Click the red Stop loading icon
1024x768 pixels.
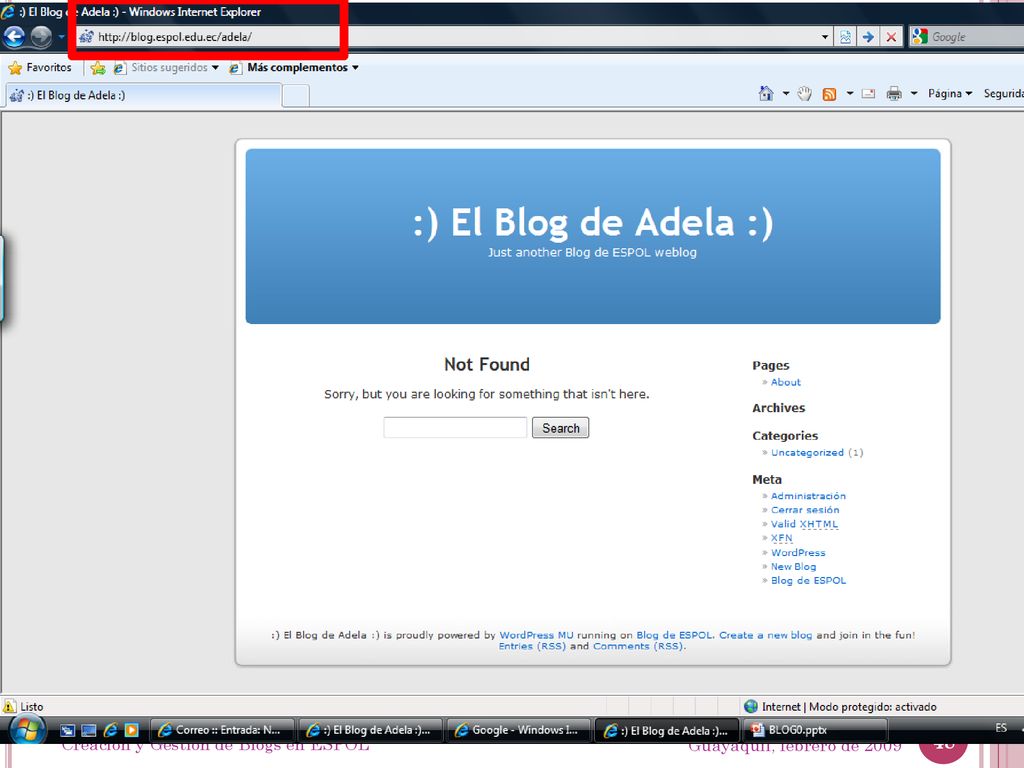tap(891, 37)
